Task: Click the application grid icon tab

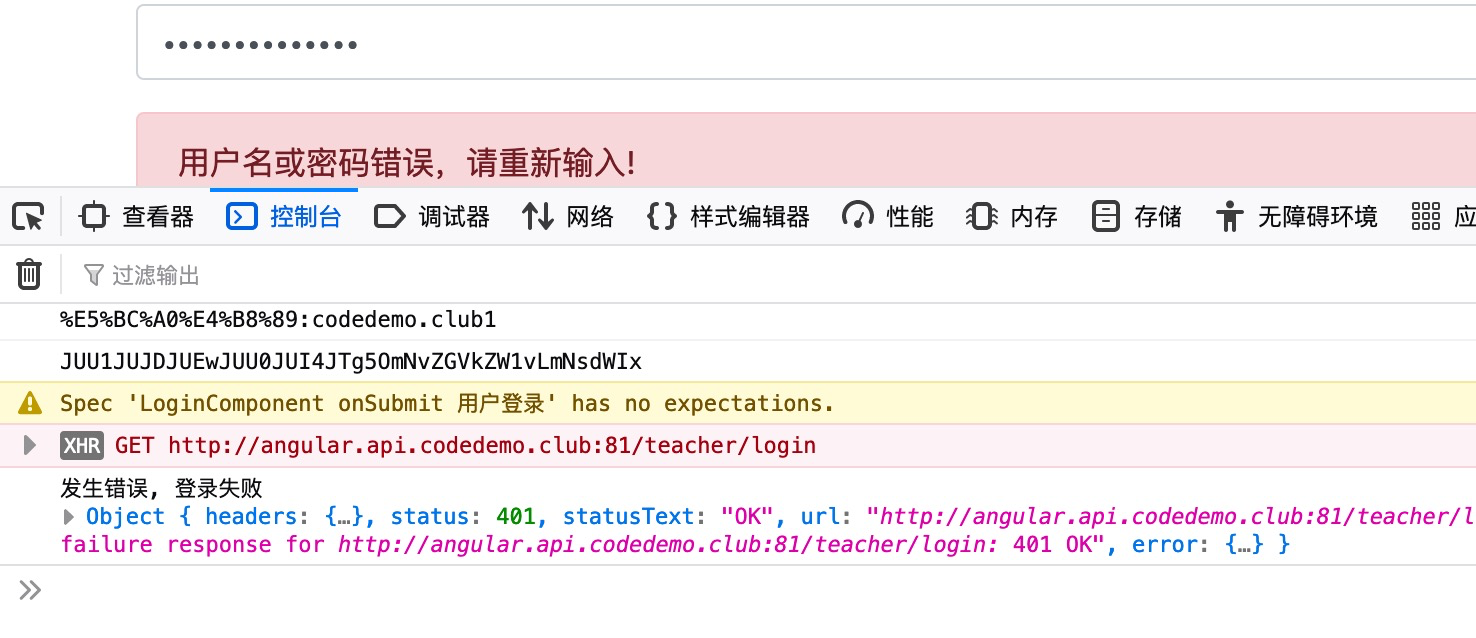Action: 1442,216
